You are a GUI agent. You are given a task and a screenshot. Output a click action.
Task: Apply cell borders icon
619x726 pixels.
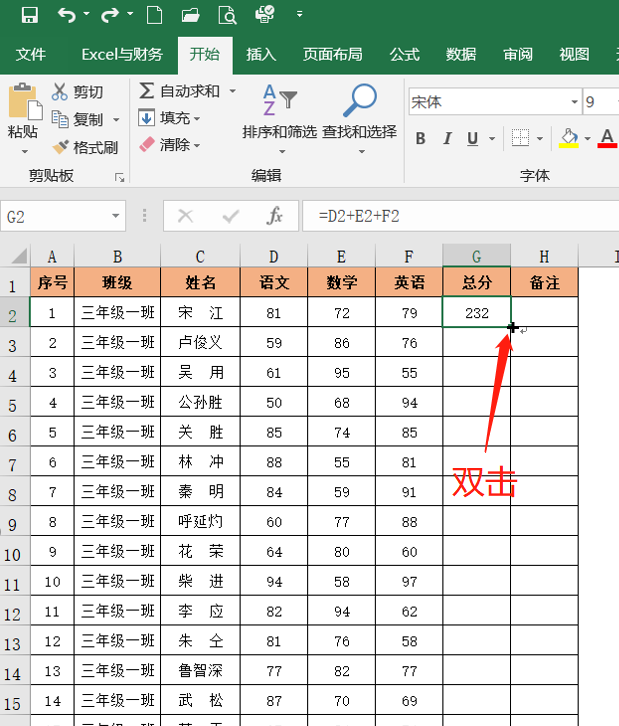(x=520, y=138)
